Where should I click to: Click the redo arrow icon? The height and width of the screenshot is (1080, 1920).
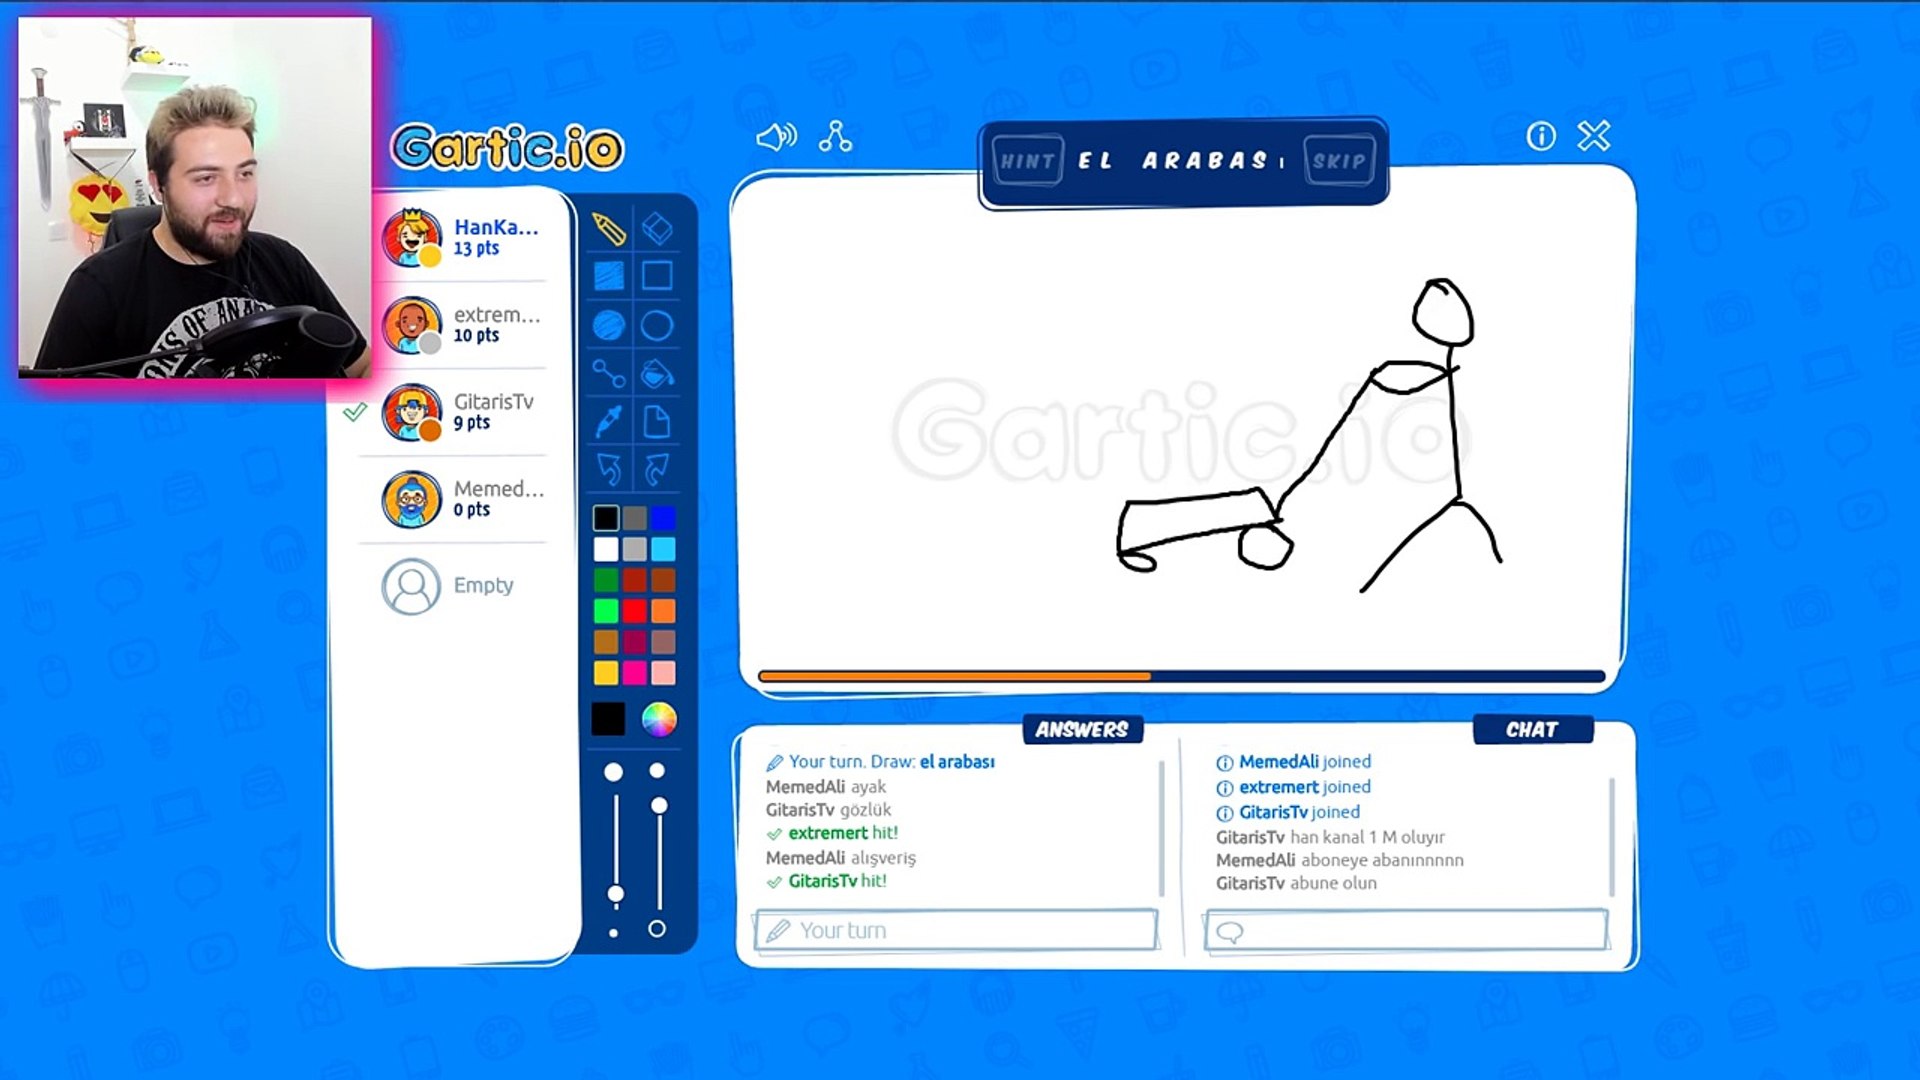coord(657,469)
